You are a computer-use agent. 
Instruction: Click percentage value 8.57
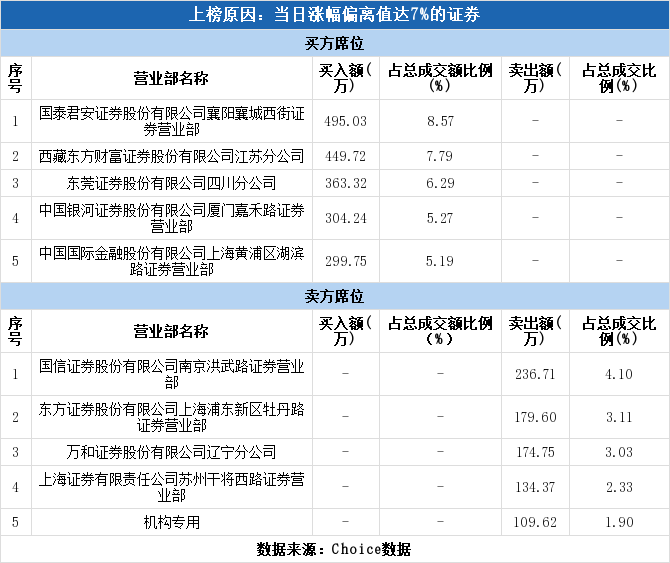coord(440,121)
